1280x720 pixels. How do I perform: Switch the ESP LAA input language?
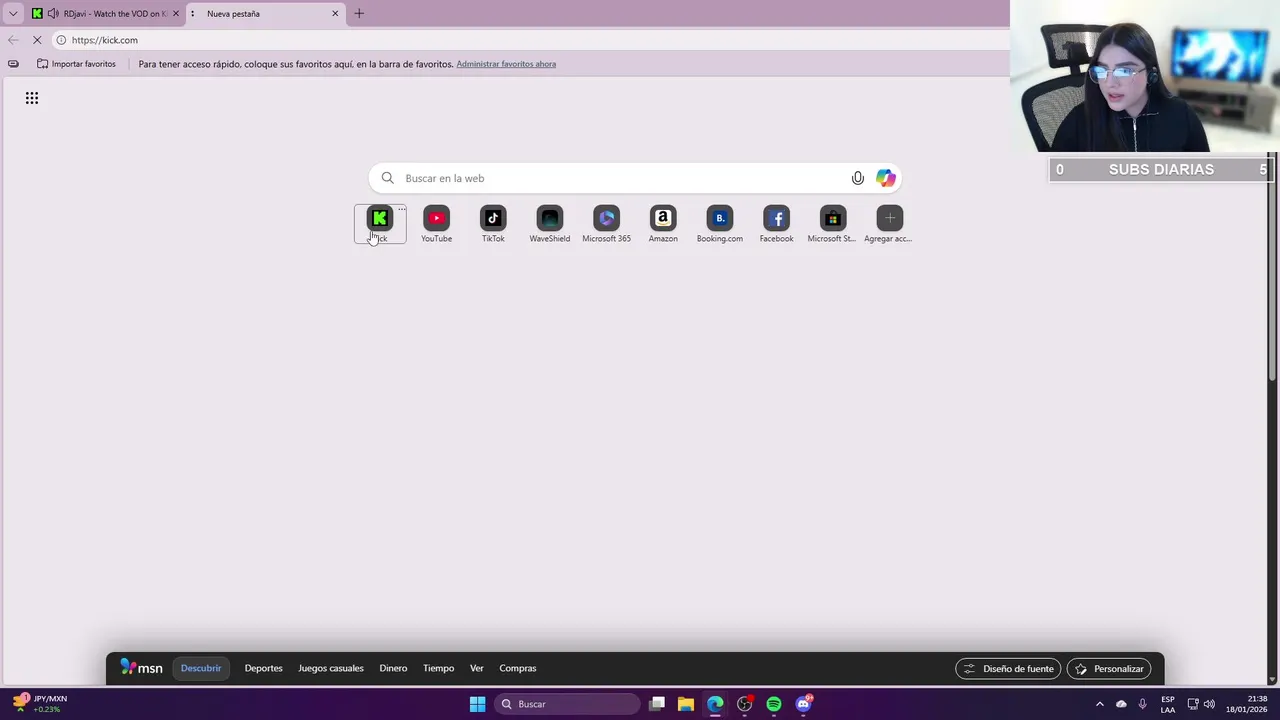[1168, 704]
